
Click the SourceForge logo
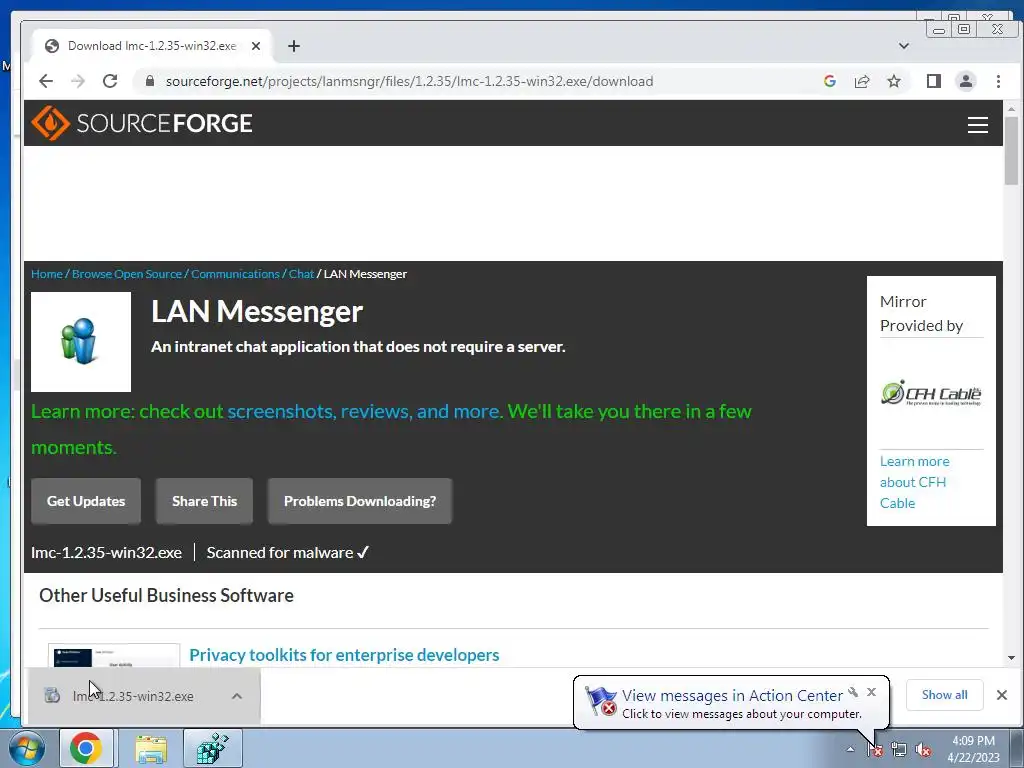click(x=142, y=123)
